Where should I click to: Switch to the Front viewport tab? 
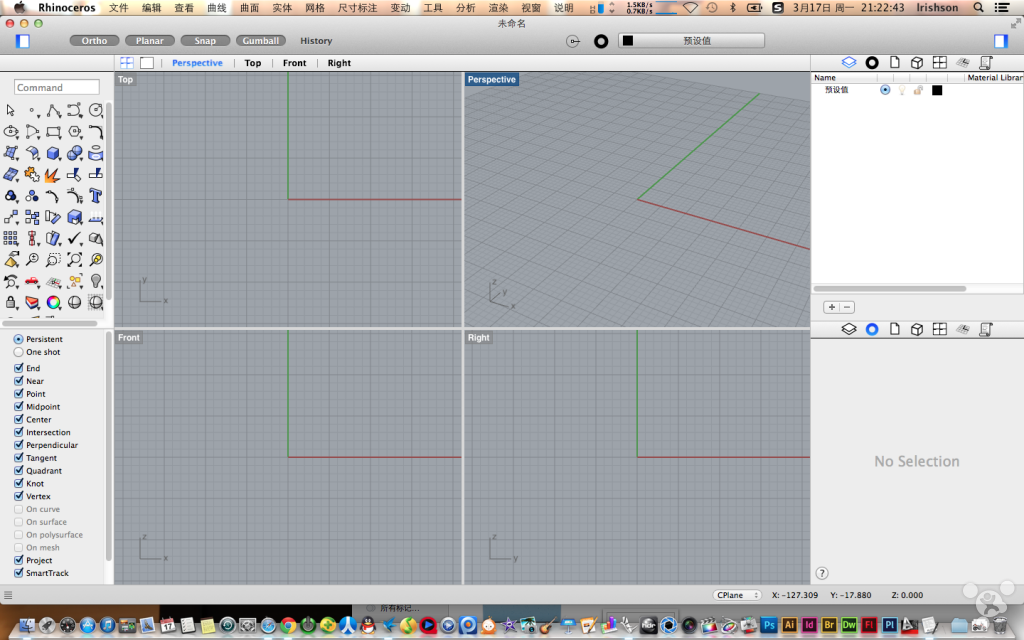click(x=295, y=63)
